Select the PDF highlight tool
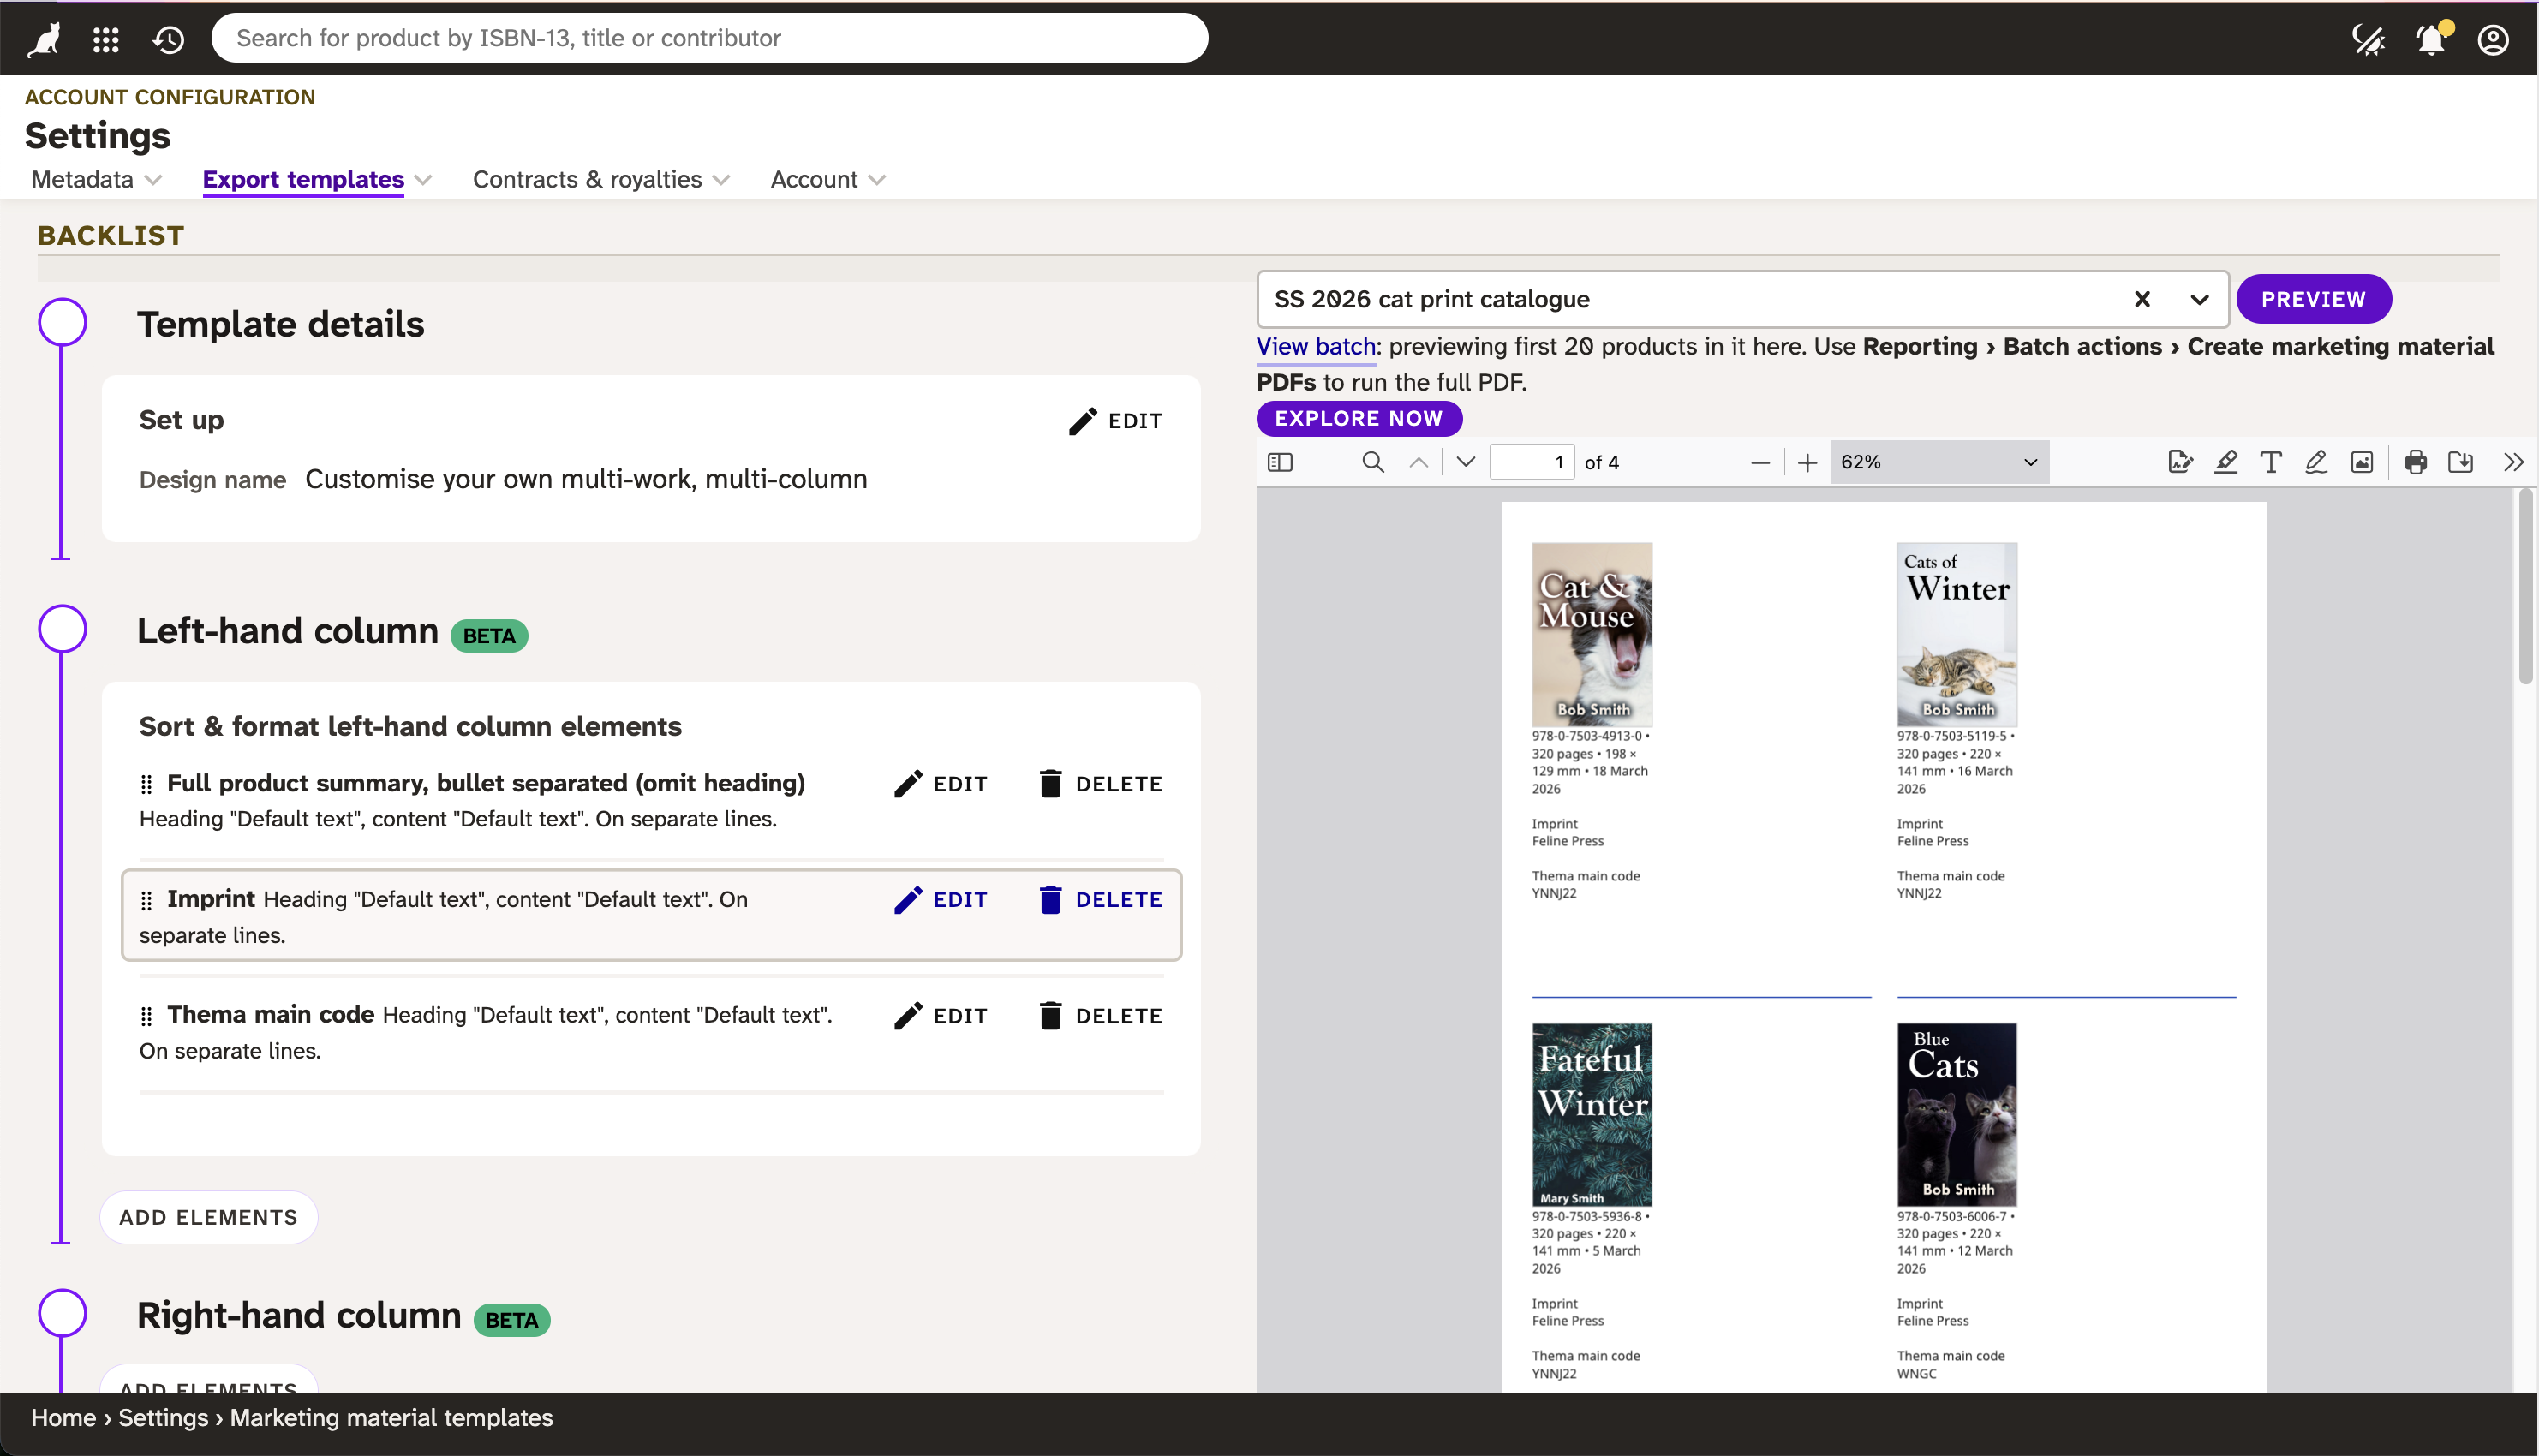The image size is (2539, 1456). [x=2225, y=462]
